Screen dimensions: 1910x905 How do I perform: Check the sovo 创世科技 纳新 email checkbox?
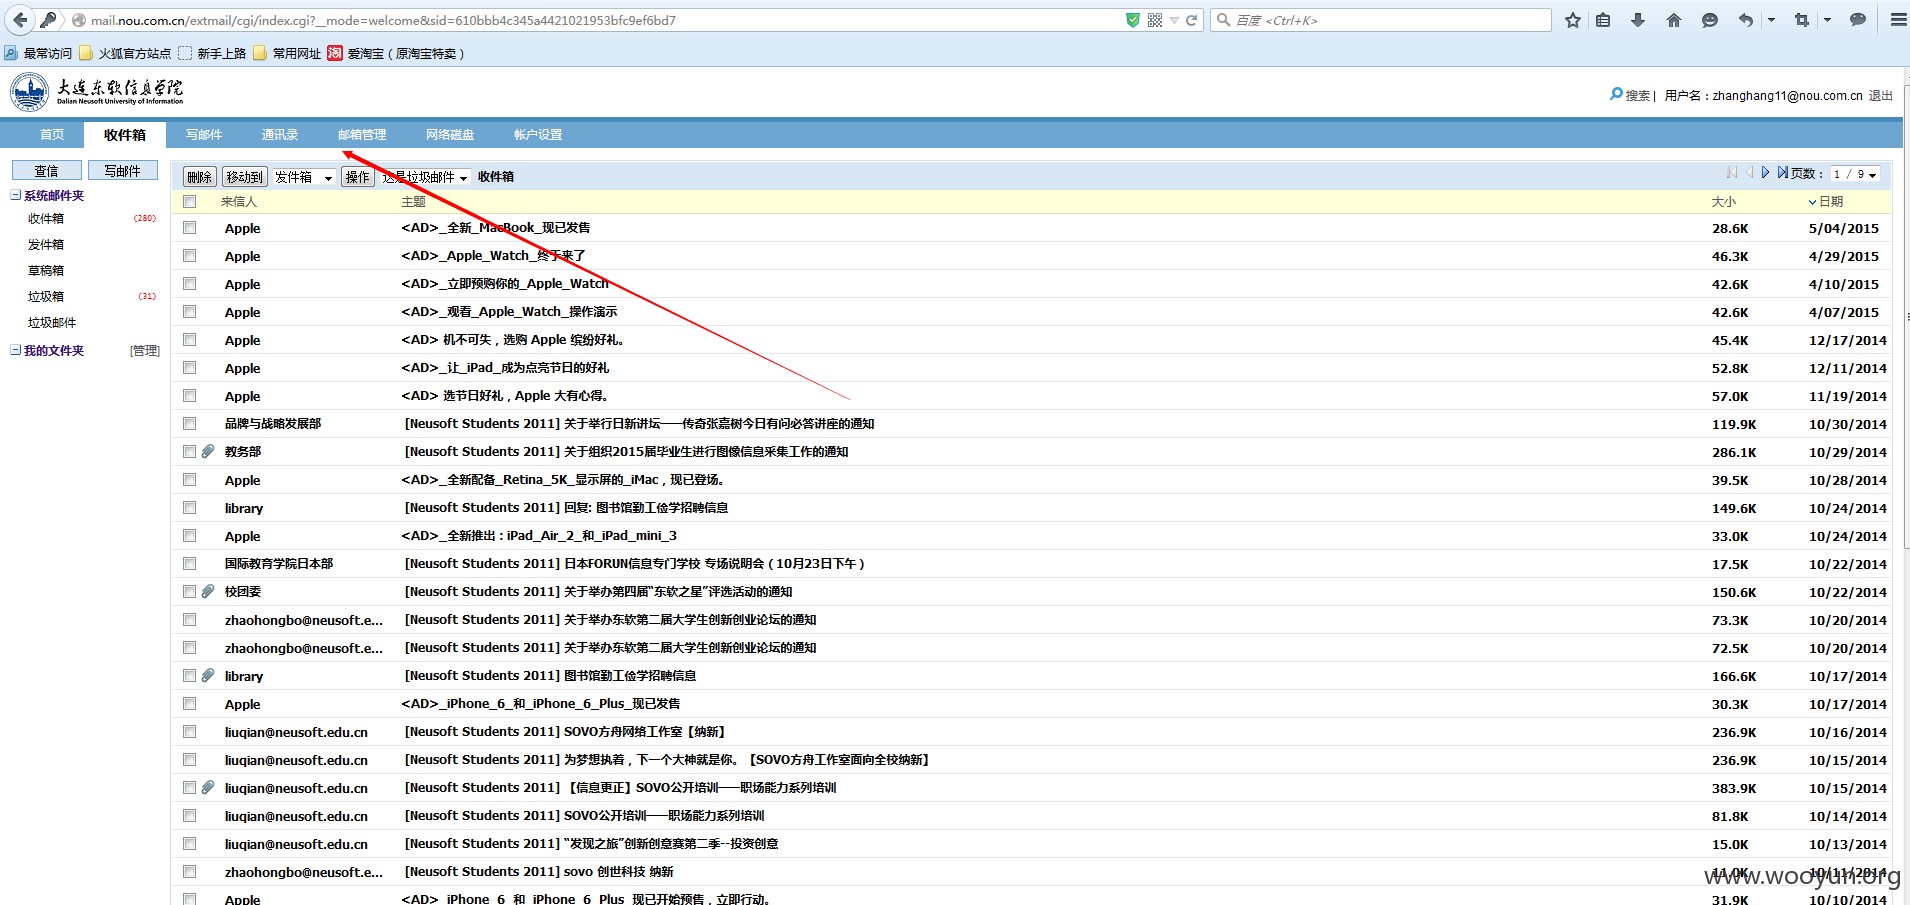click(190, 872)
